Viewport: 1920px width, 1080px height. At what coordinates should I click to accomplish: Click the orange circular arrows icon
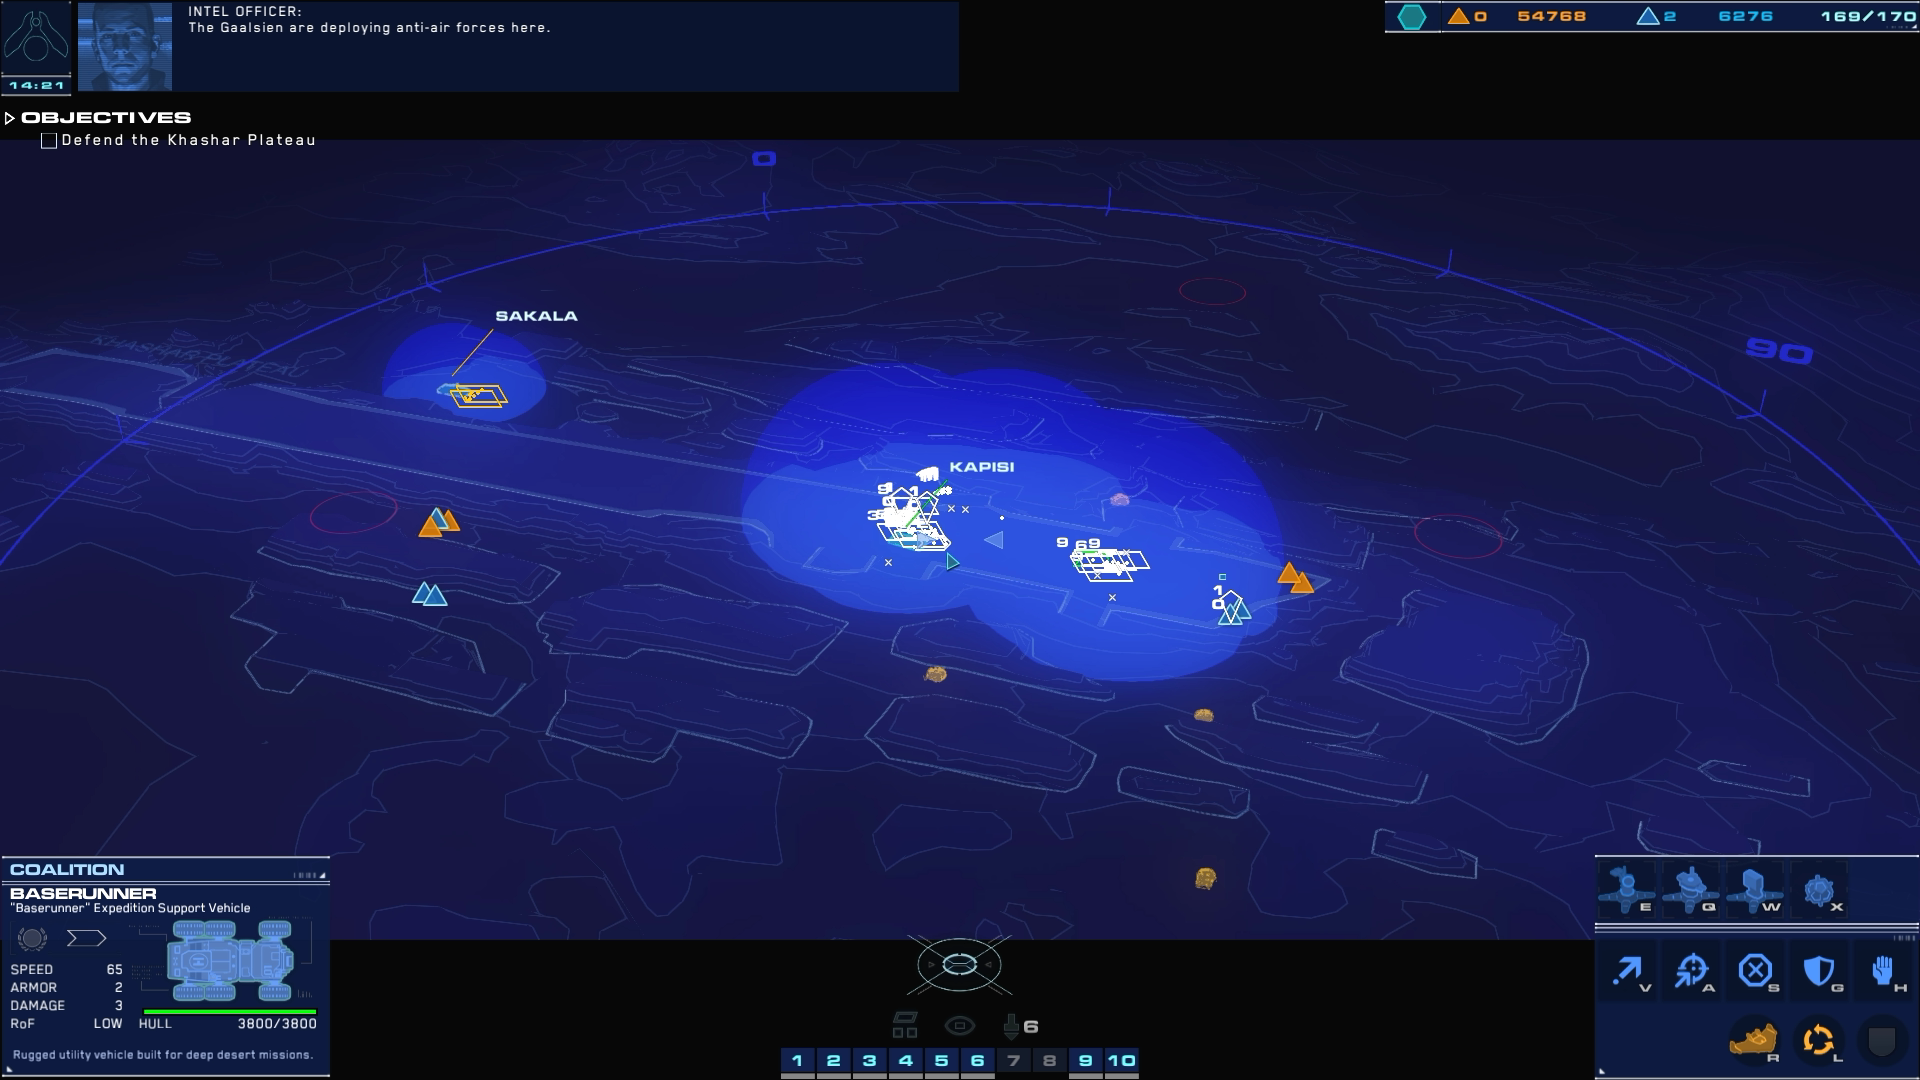[x=1817, y=1040]
